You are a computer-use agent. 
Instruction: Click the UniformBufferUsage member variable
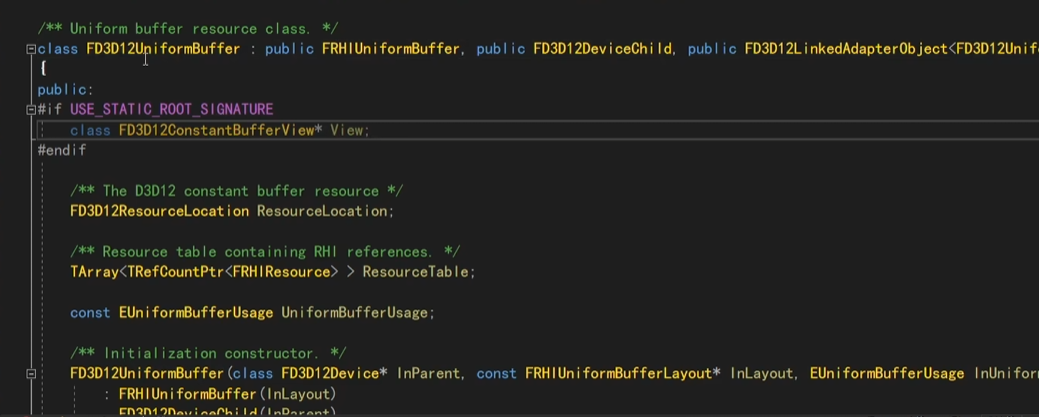pyautogui.click(x=354, y=312)
